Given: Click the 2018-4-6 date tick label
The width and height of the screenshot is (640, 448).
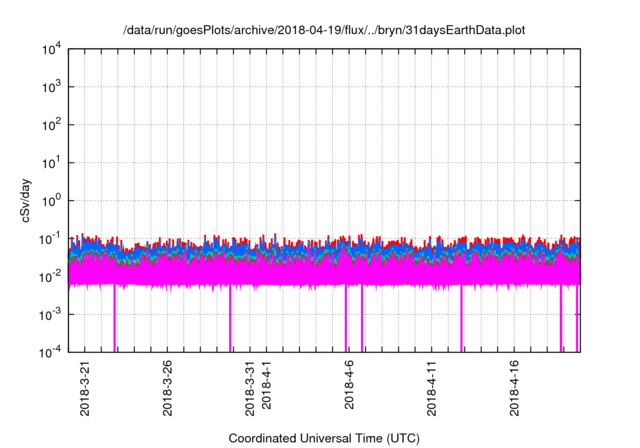Looking at the screenshot, I should click(x=349, y=385).
